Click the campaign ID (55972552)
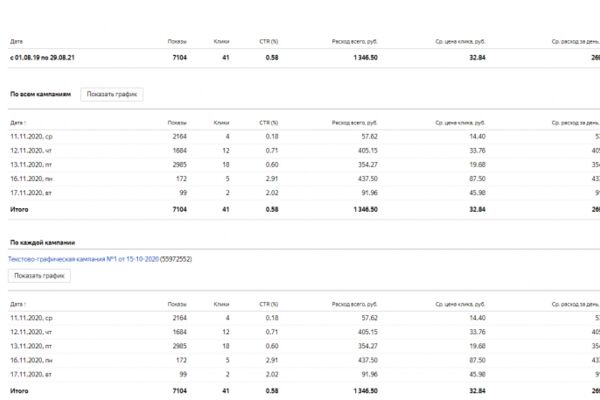This screenshot has width=600, height=400. (176, 259)
